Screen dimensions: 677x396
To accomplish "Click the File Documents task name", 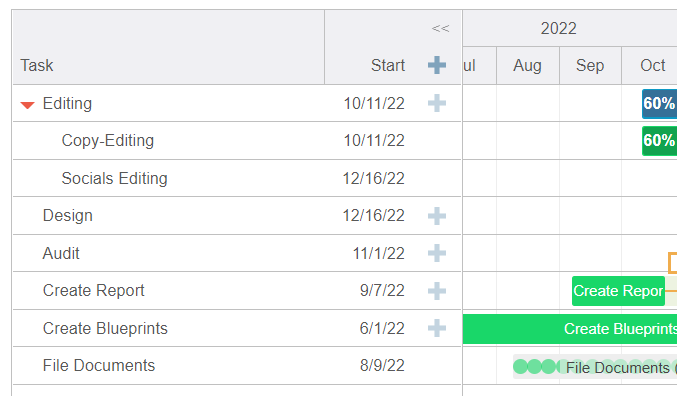I will (x=99, y=366).
